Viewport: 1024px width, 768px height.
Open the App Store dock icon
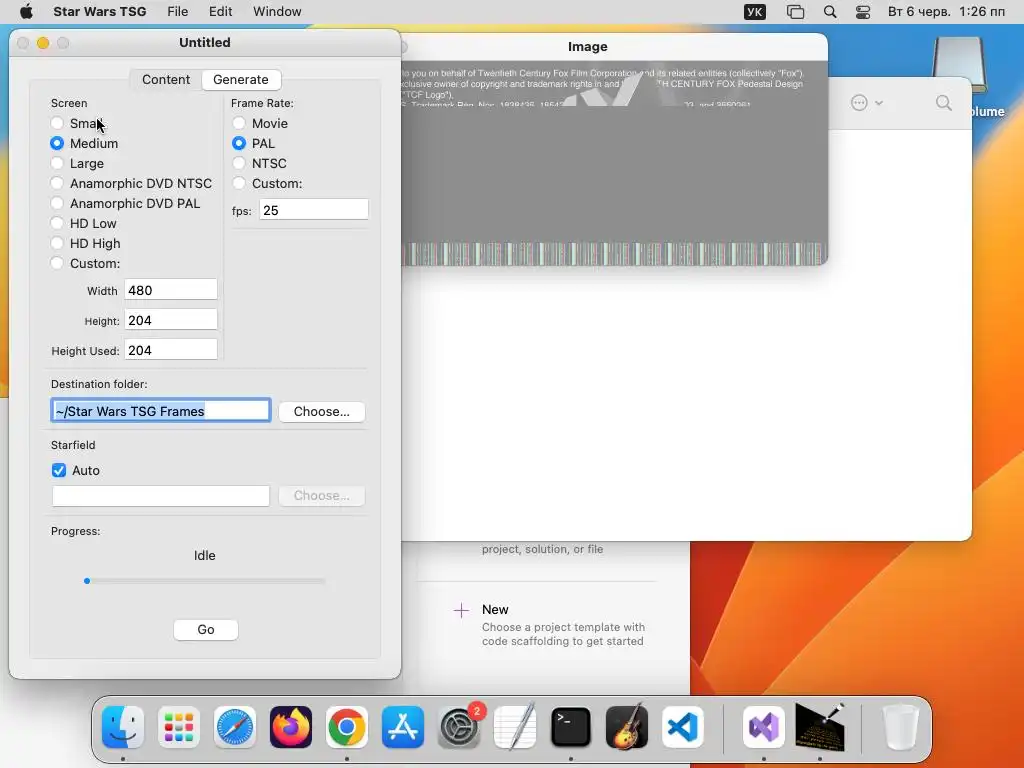pyautogui.click(x=403, y=727)
